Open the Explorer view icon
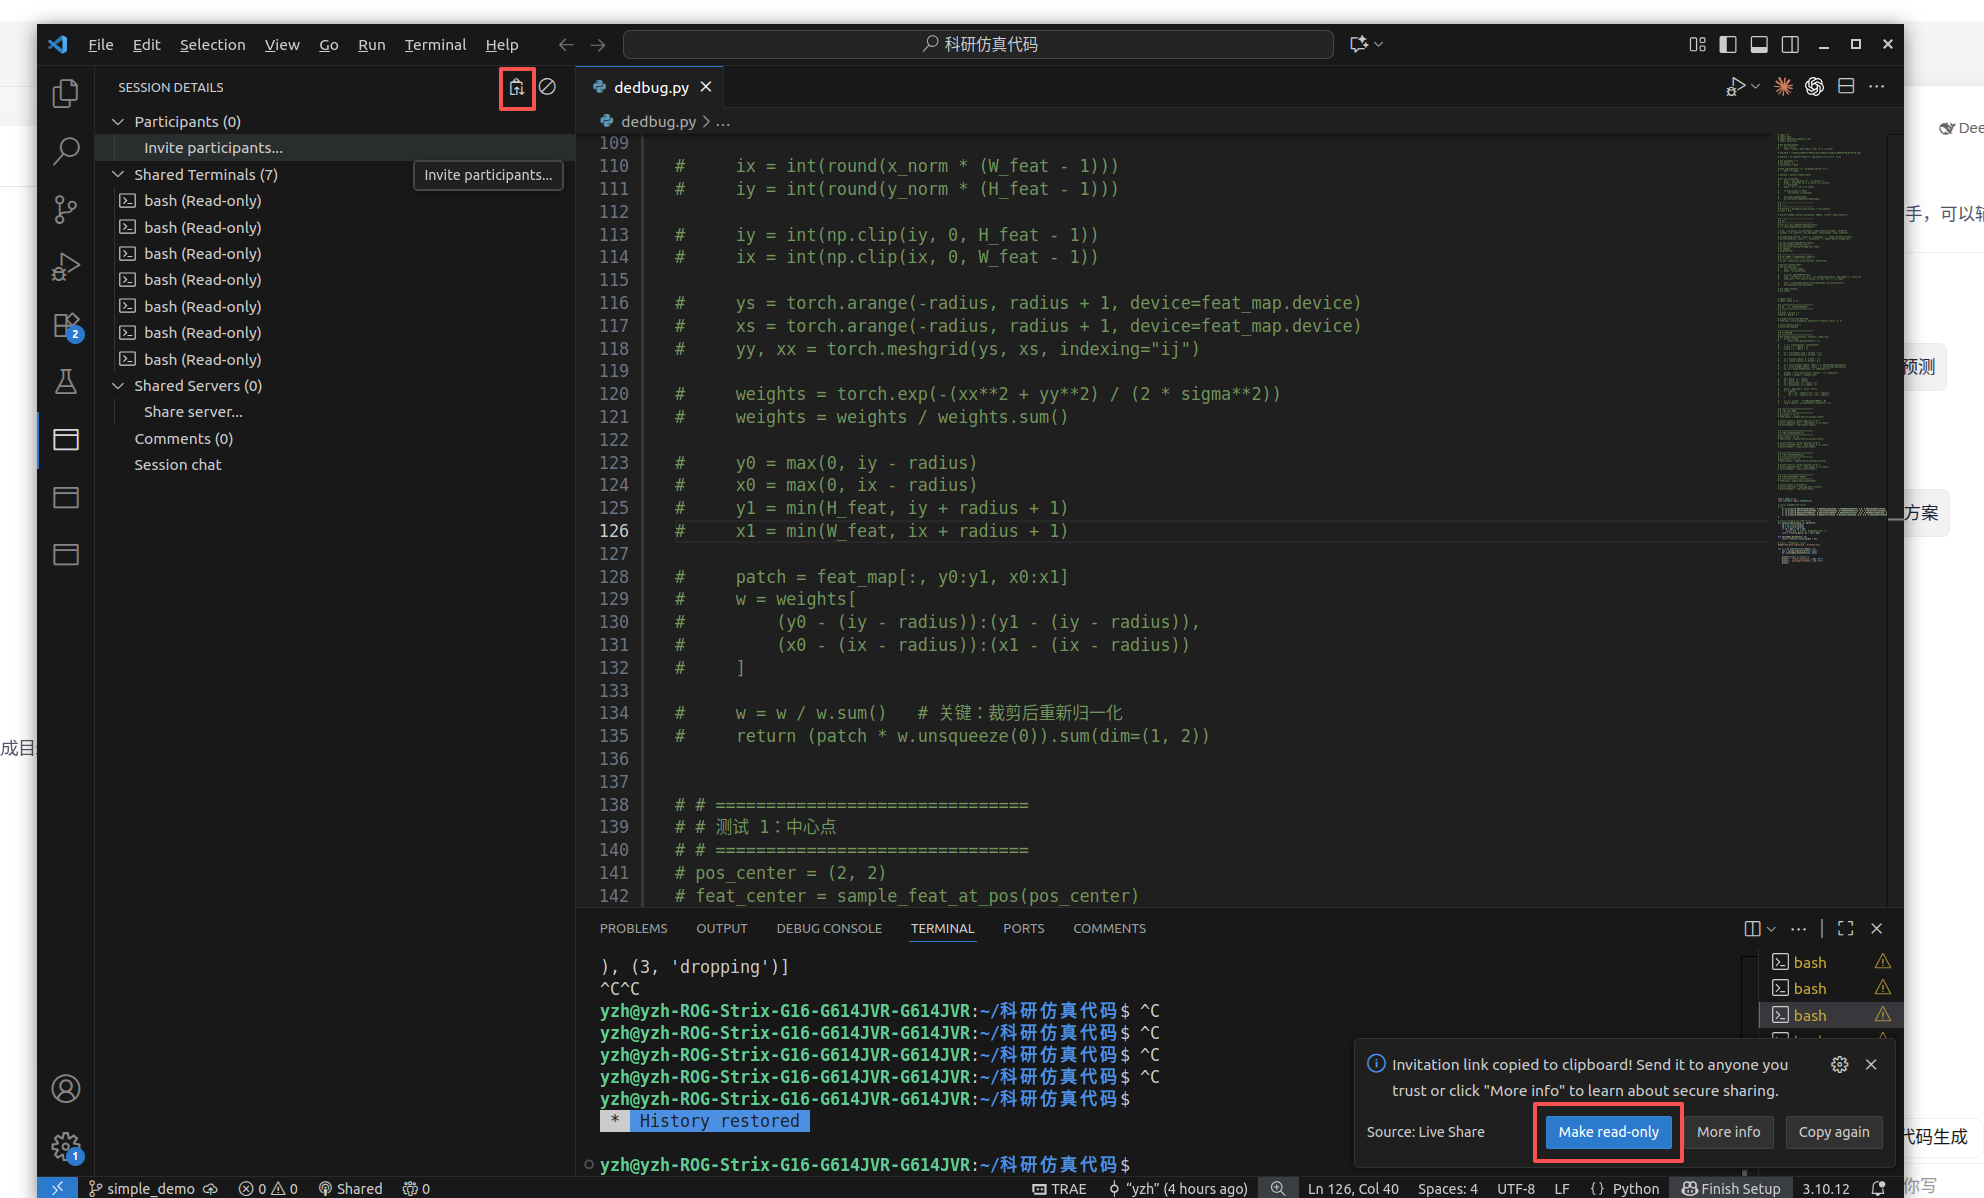The image size is (1984, 1198). click(66, 93)
